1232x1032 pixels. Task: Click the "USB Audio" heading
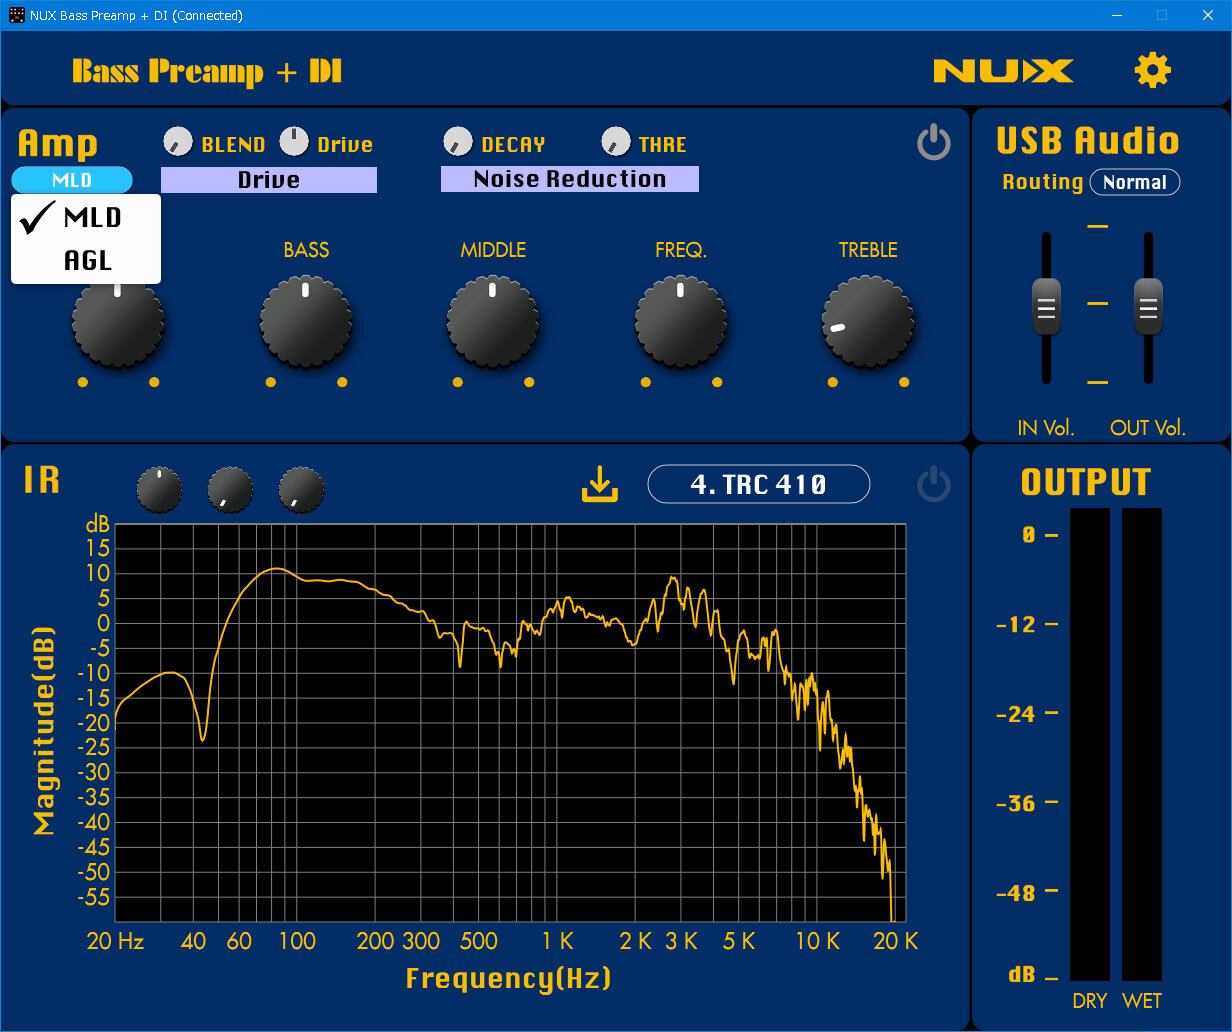point(1088,141)
